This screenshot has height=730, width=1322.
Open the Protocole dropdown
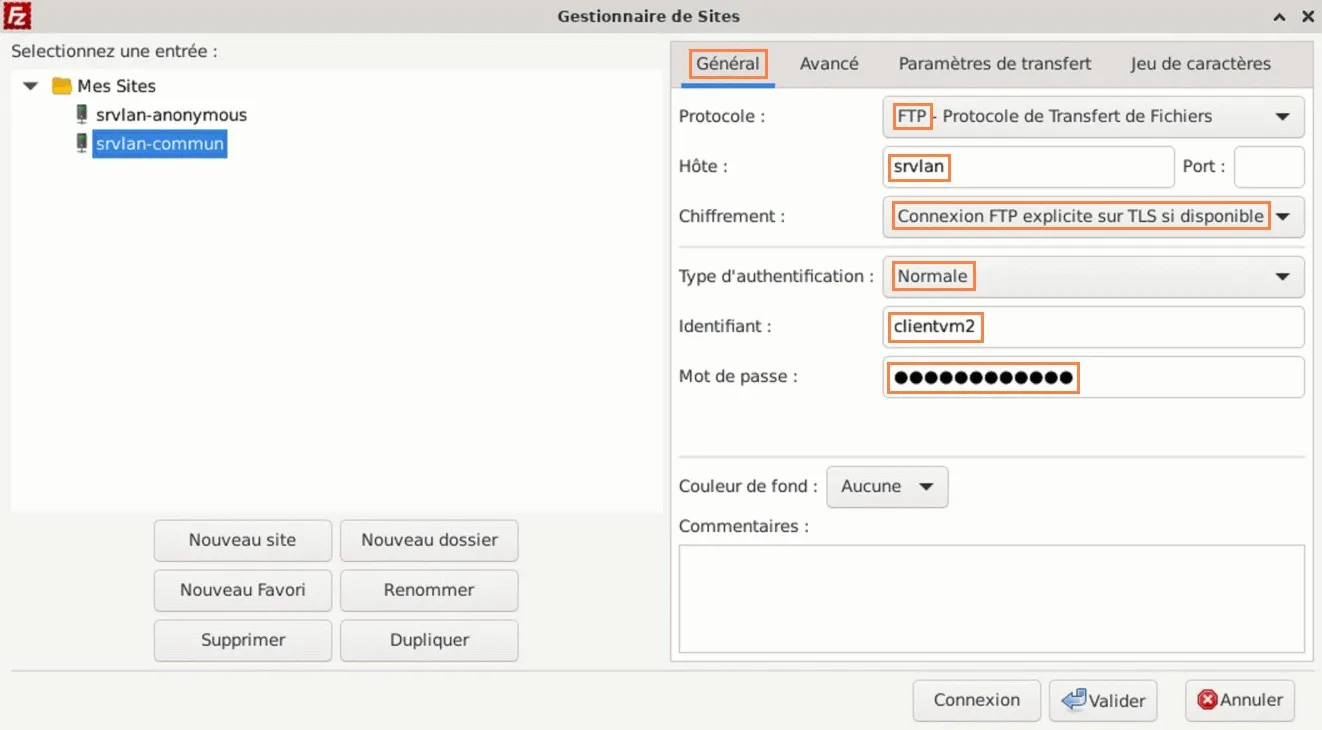(x=1094, y=116)
